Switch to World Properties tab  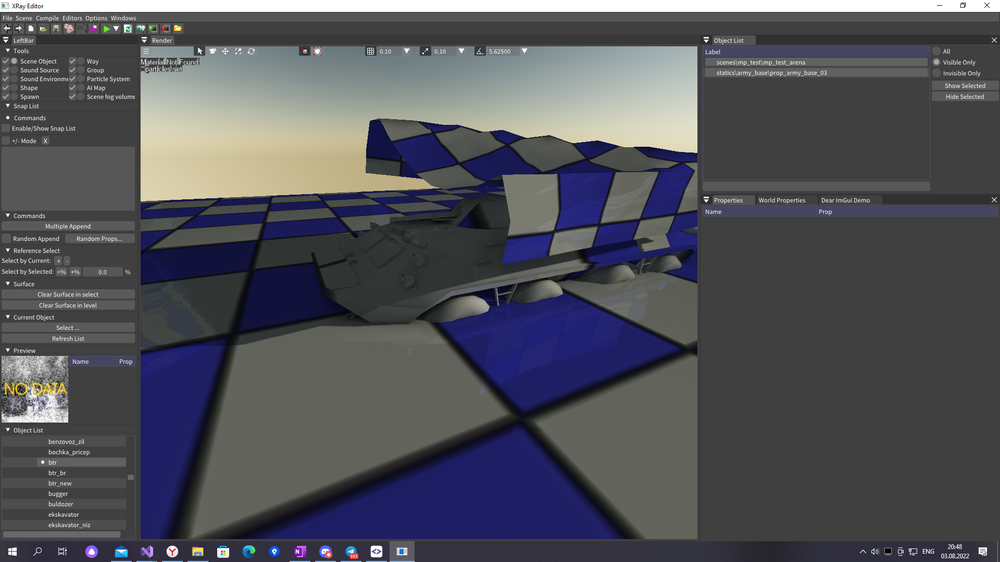(x=781, y=200)
